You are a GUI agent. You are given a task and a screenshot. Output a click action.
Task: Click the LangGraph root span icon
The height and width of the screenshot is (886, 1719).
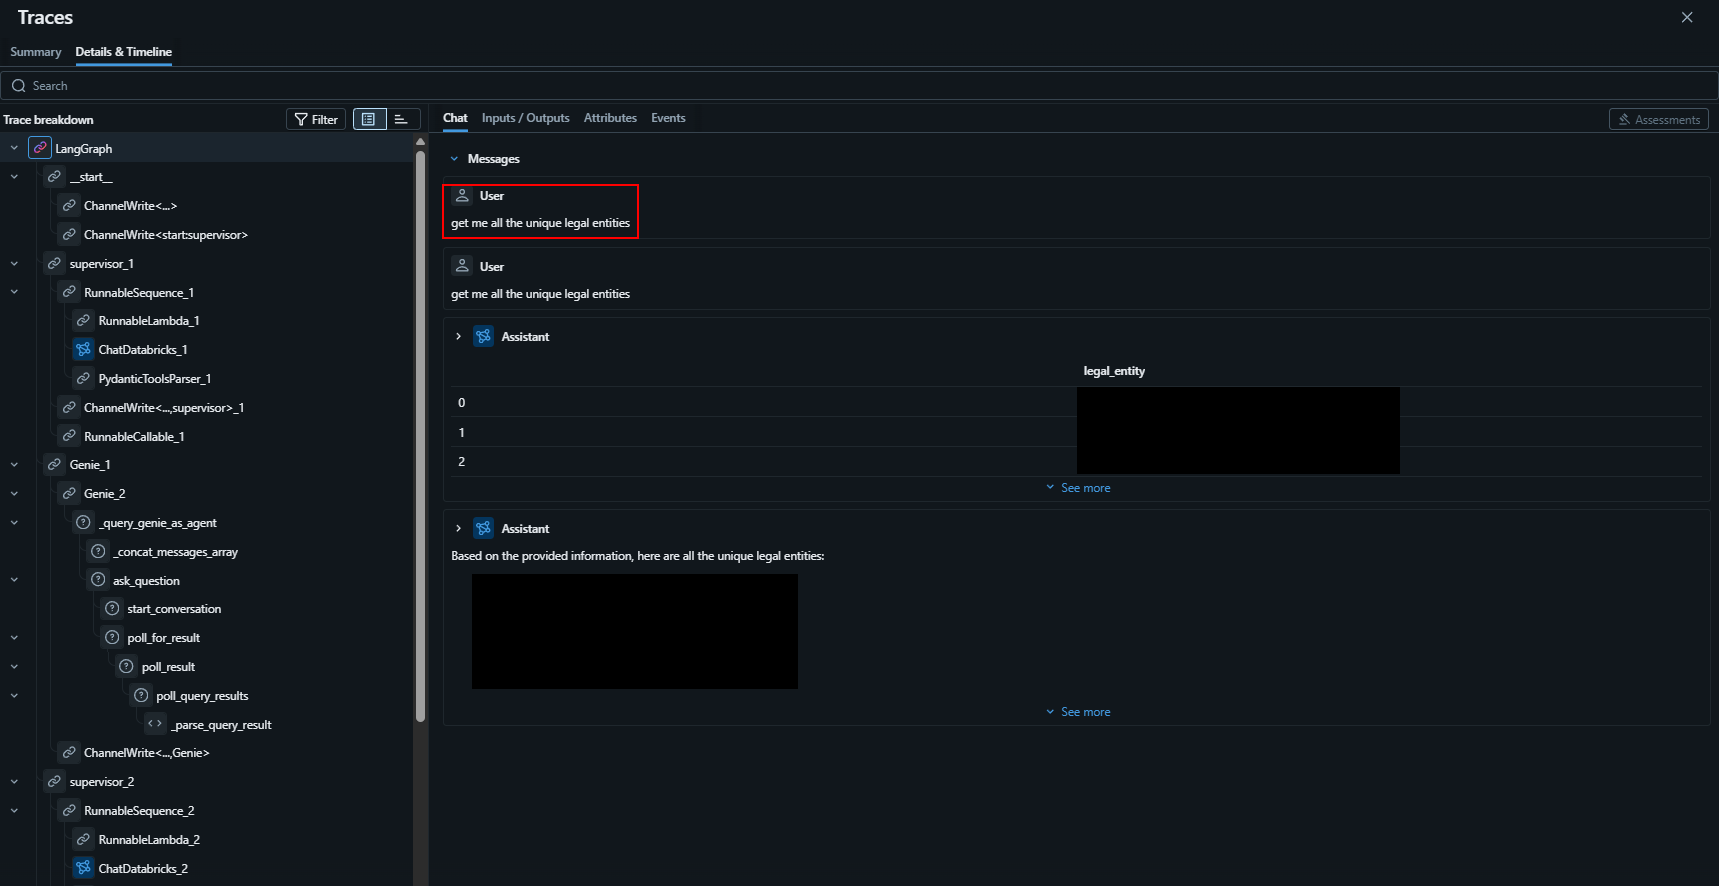(40, 148)
